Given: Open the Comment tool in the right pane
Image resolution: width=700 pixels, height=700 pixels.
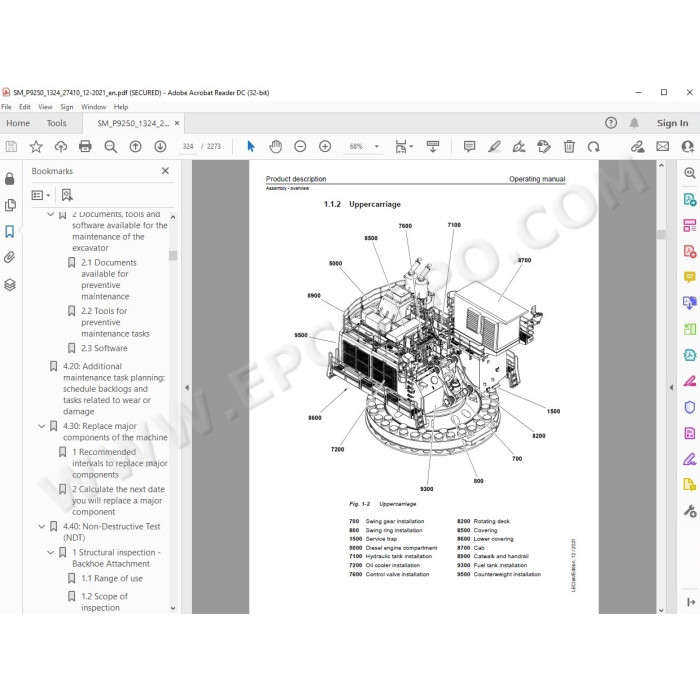Looking at the screenshot, I should coord(690,277).
